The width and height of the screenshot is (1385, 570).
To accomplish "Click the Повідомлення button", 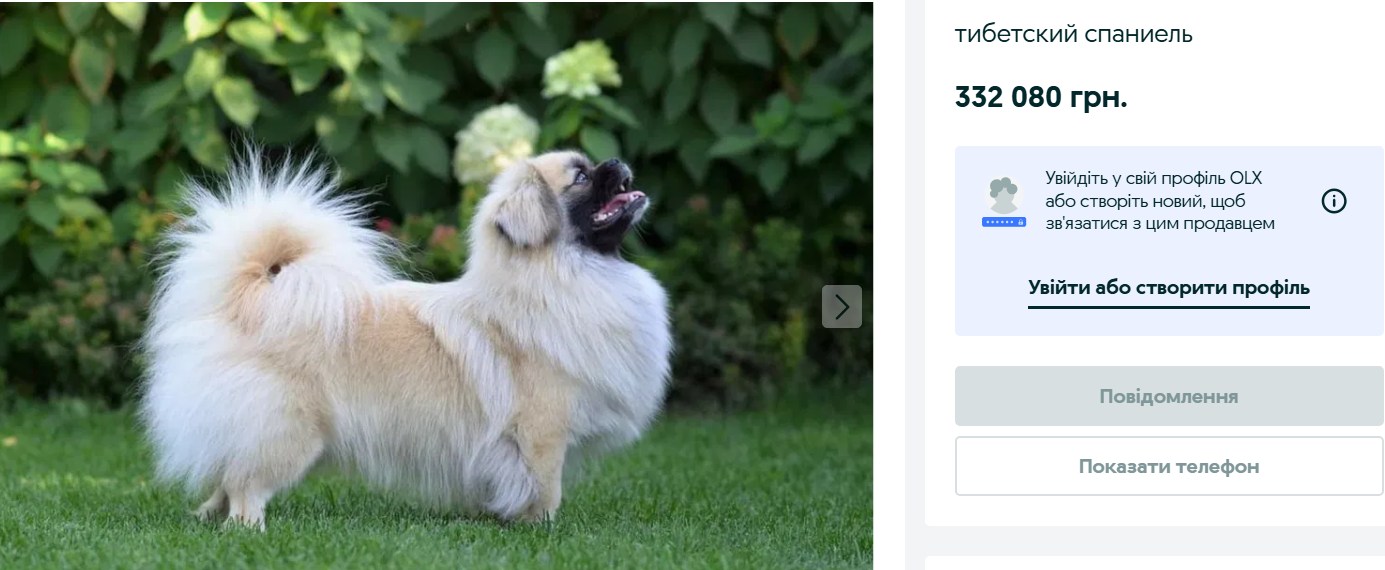I will [1169, 396].
